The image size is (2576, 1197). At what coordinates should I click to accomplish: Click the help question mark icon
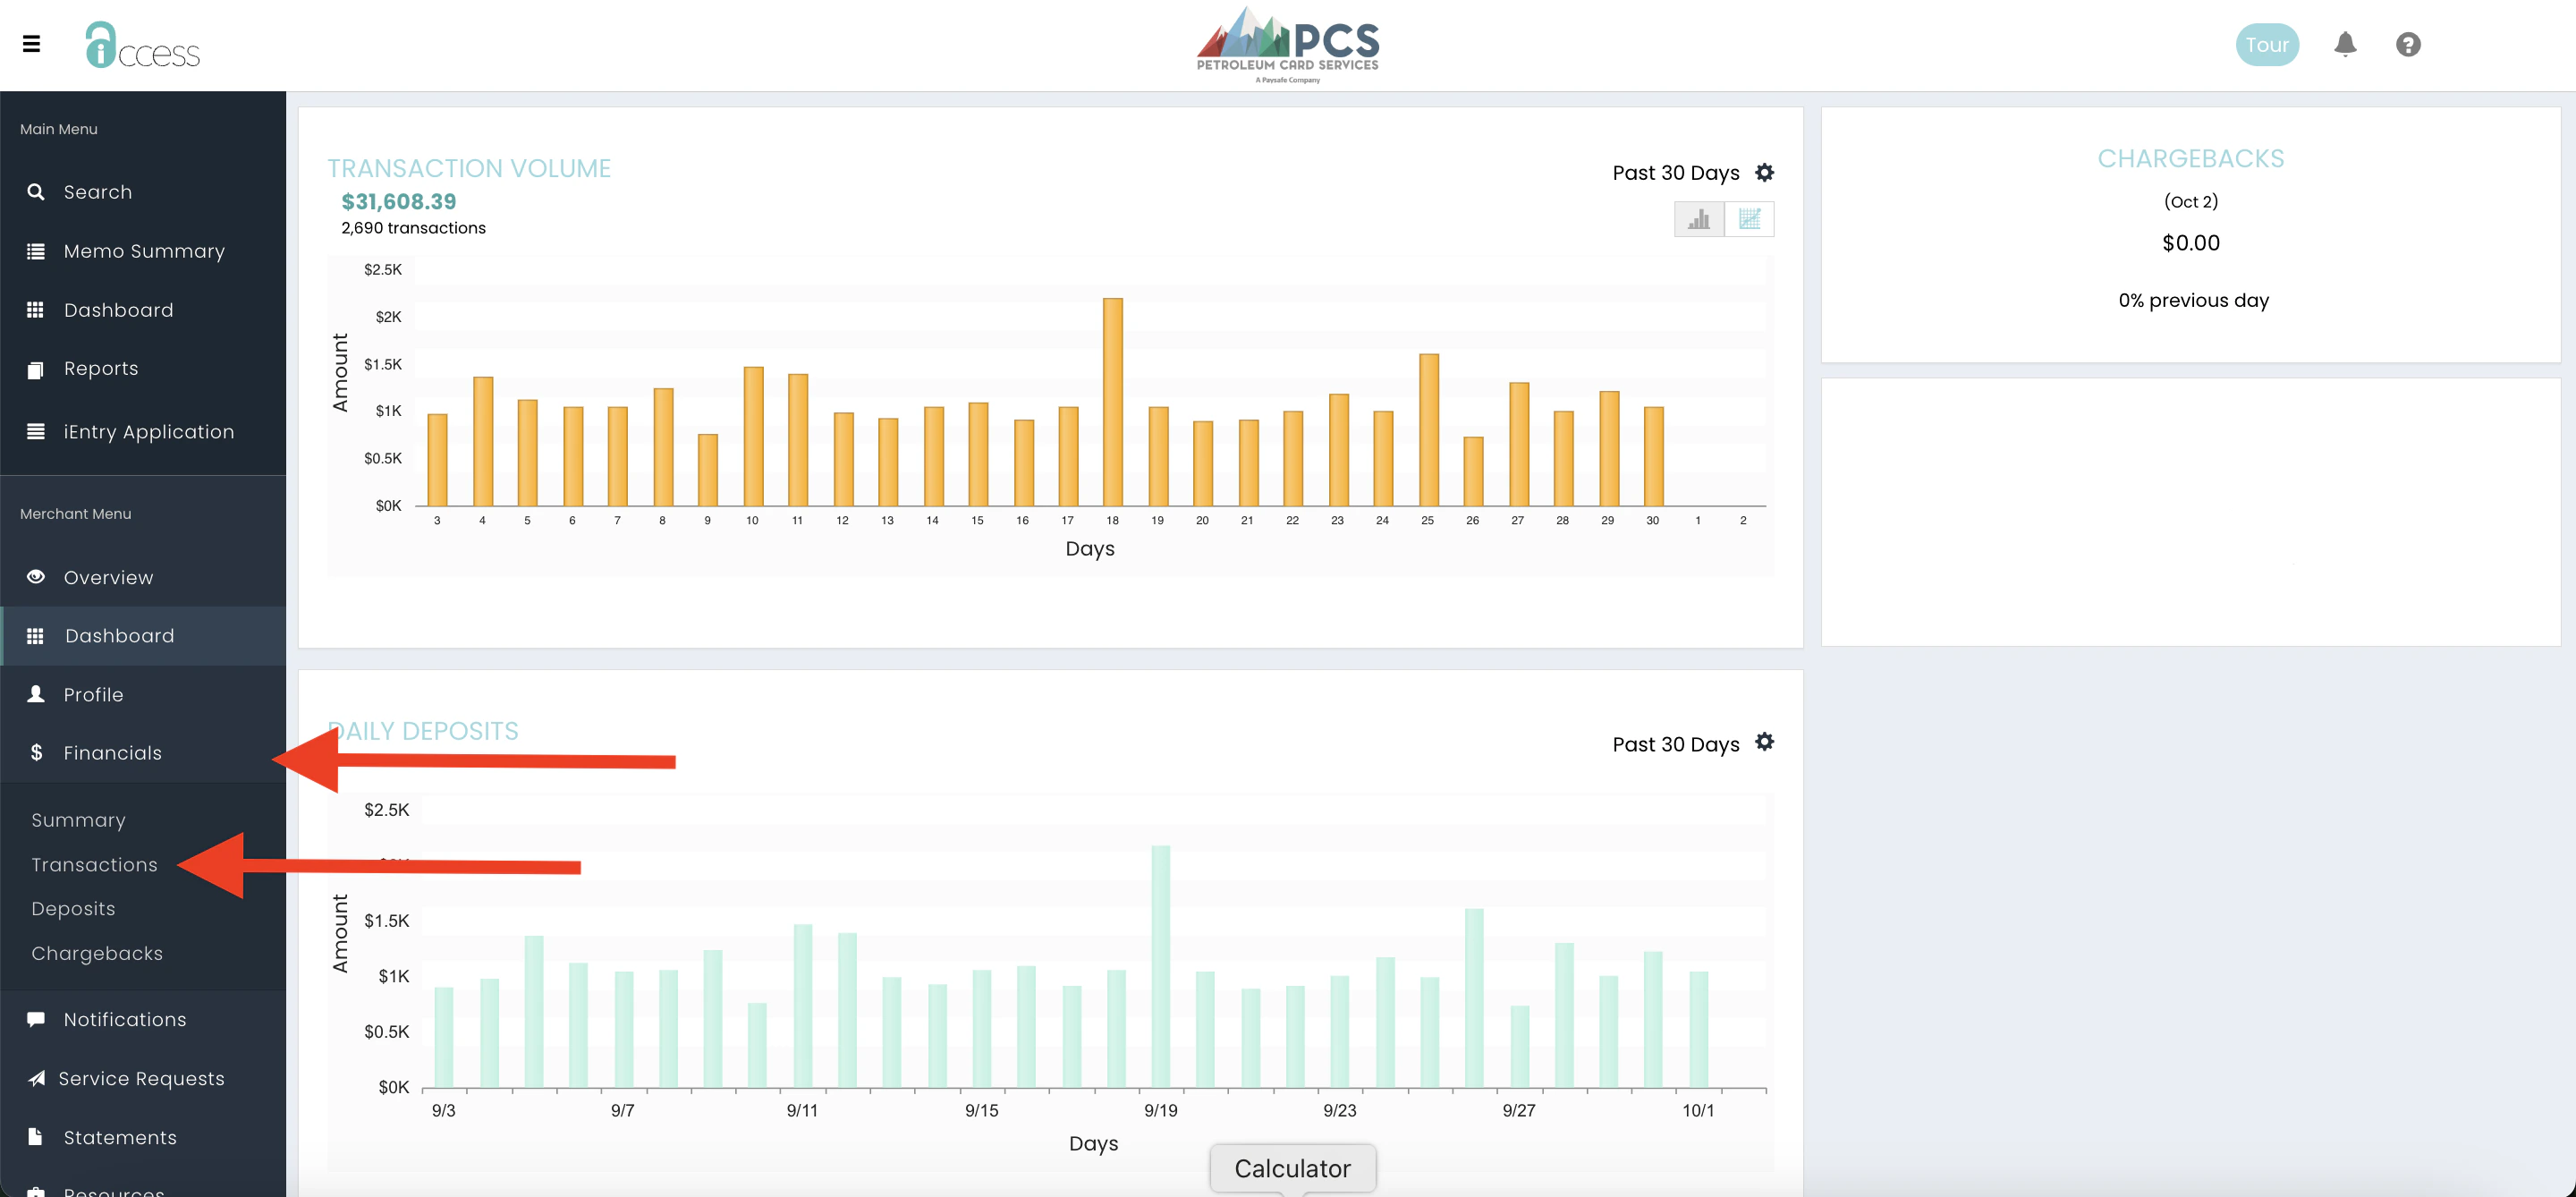pyautogui.click(x=2408, y=44)
